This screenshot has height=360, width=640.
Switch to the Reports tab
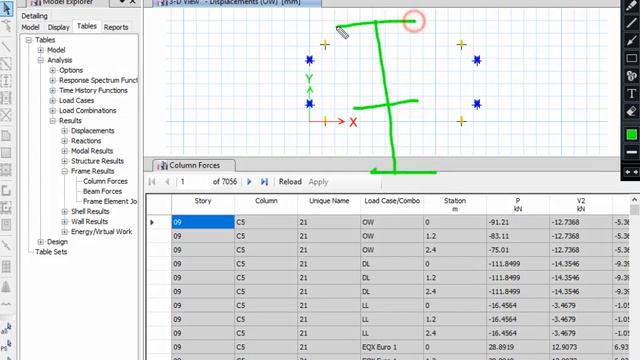click(116, 27)
